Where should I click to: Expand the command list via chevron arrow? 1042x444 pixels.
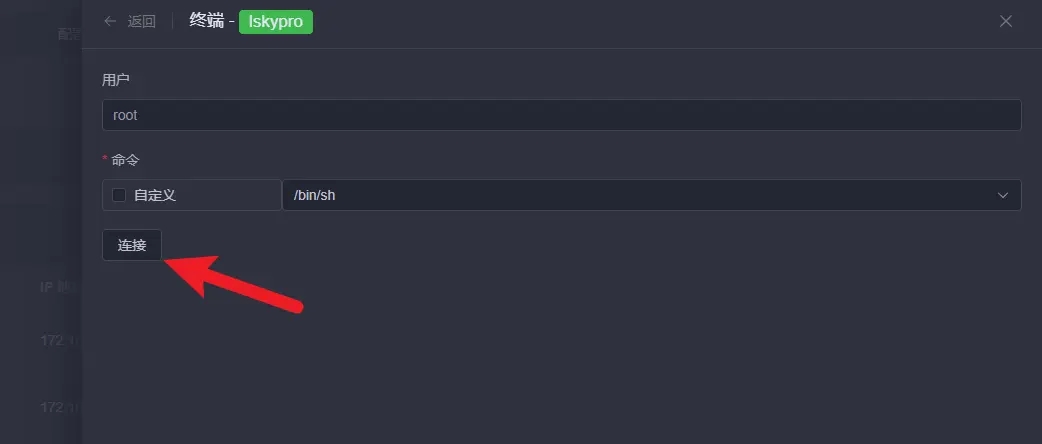pos(1002,195)
